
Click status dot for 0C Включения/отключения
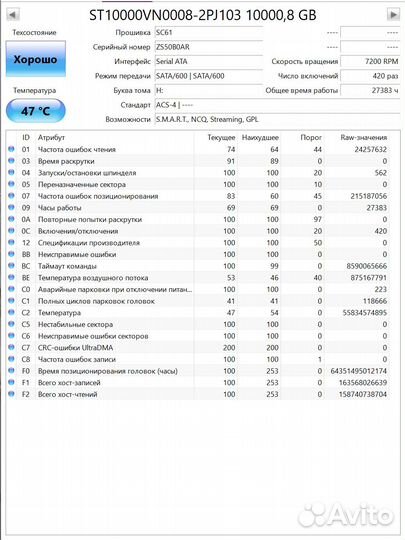[11, 231]
